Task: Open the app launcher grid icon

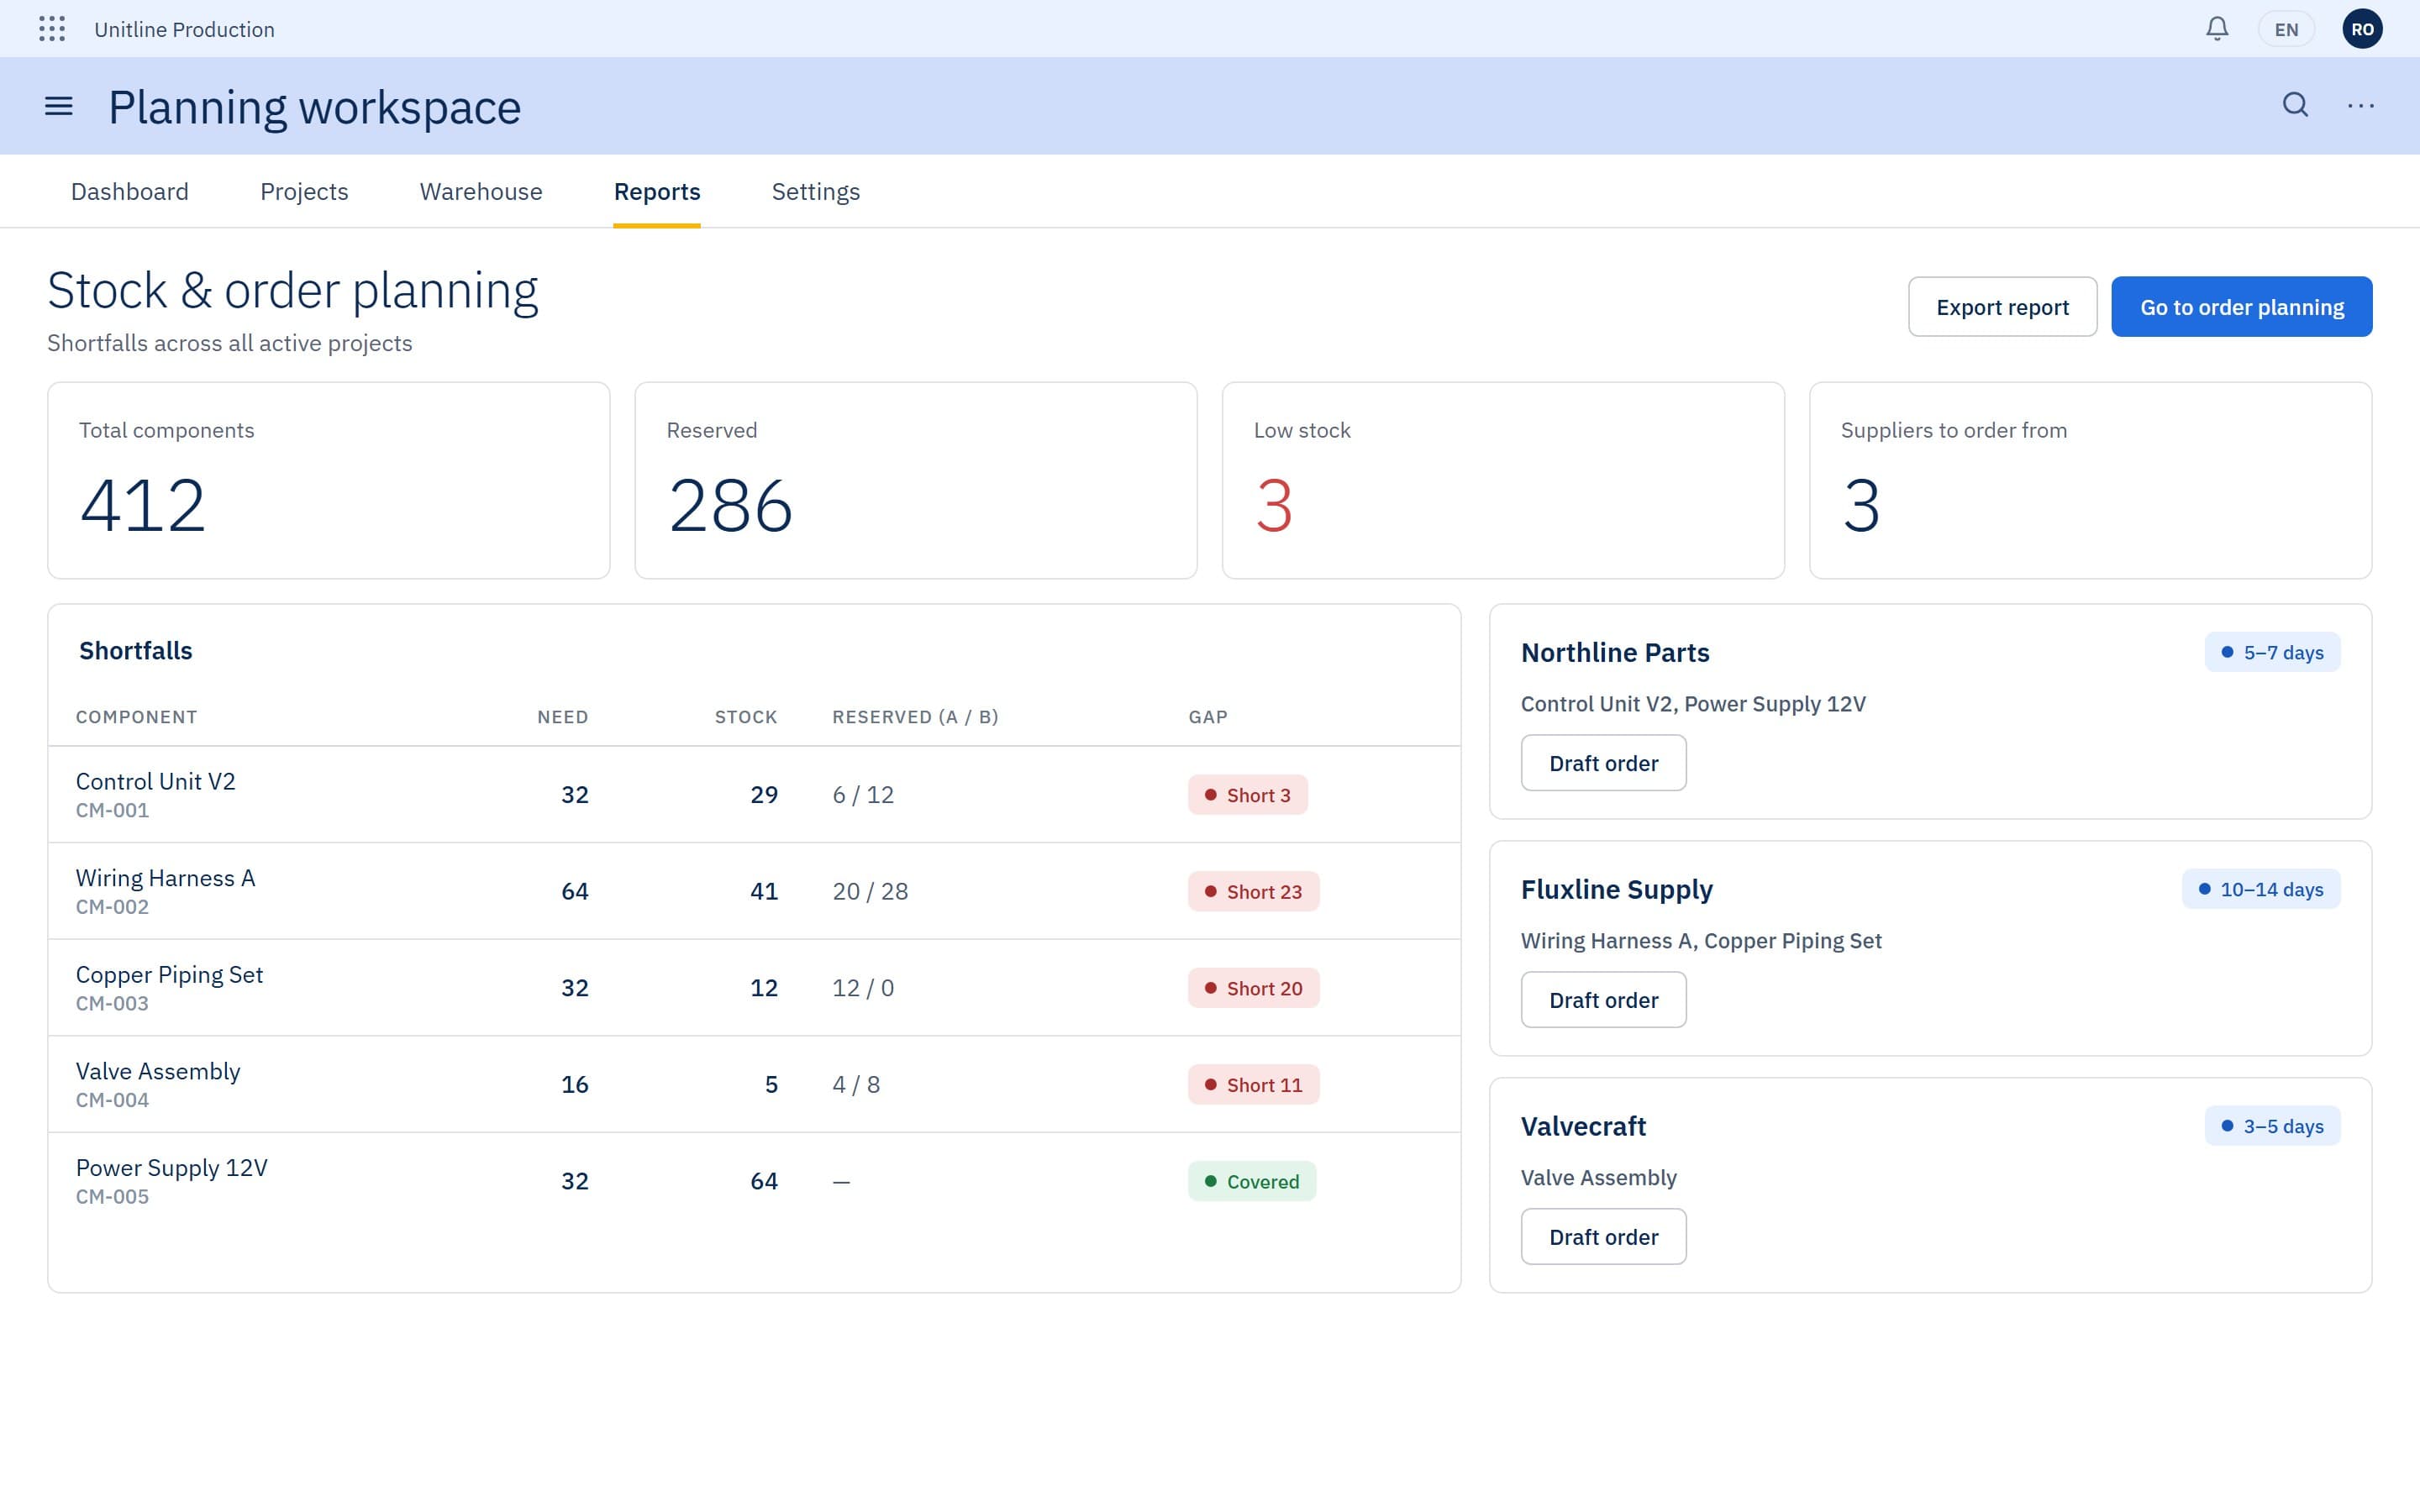Action: [x=52, y=29]
